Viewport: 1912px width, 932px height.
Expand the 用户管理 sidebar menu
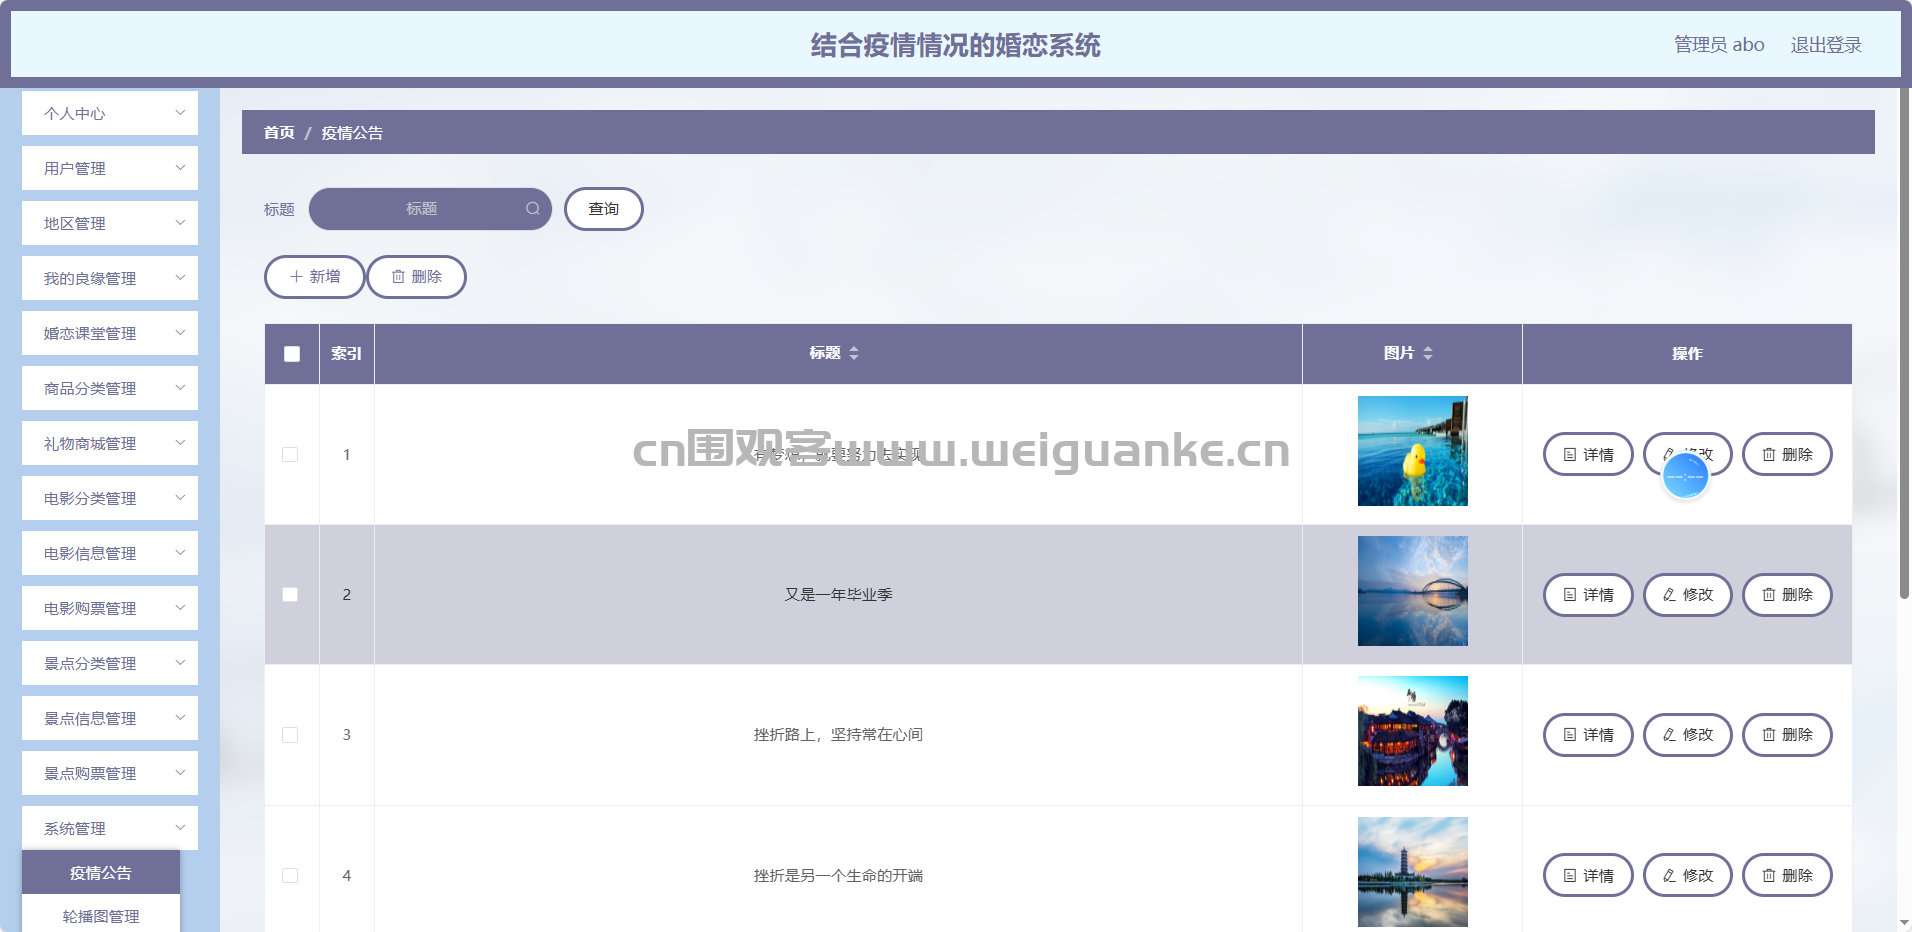(110, 169)
